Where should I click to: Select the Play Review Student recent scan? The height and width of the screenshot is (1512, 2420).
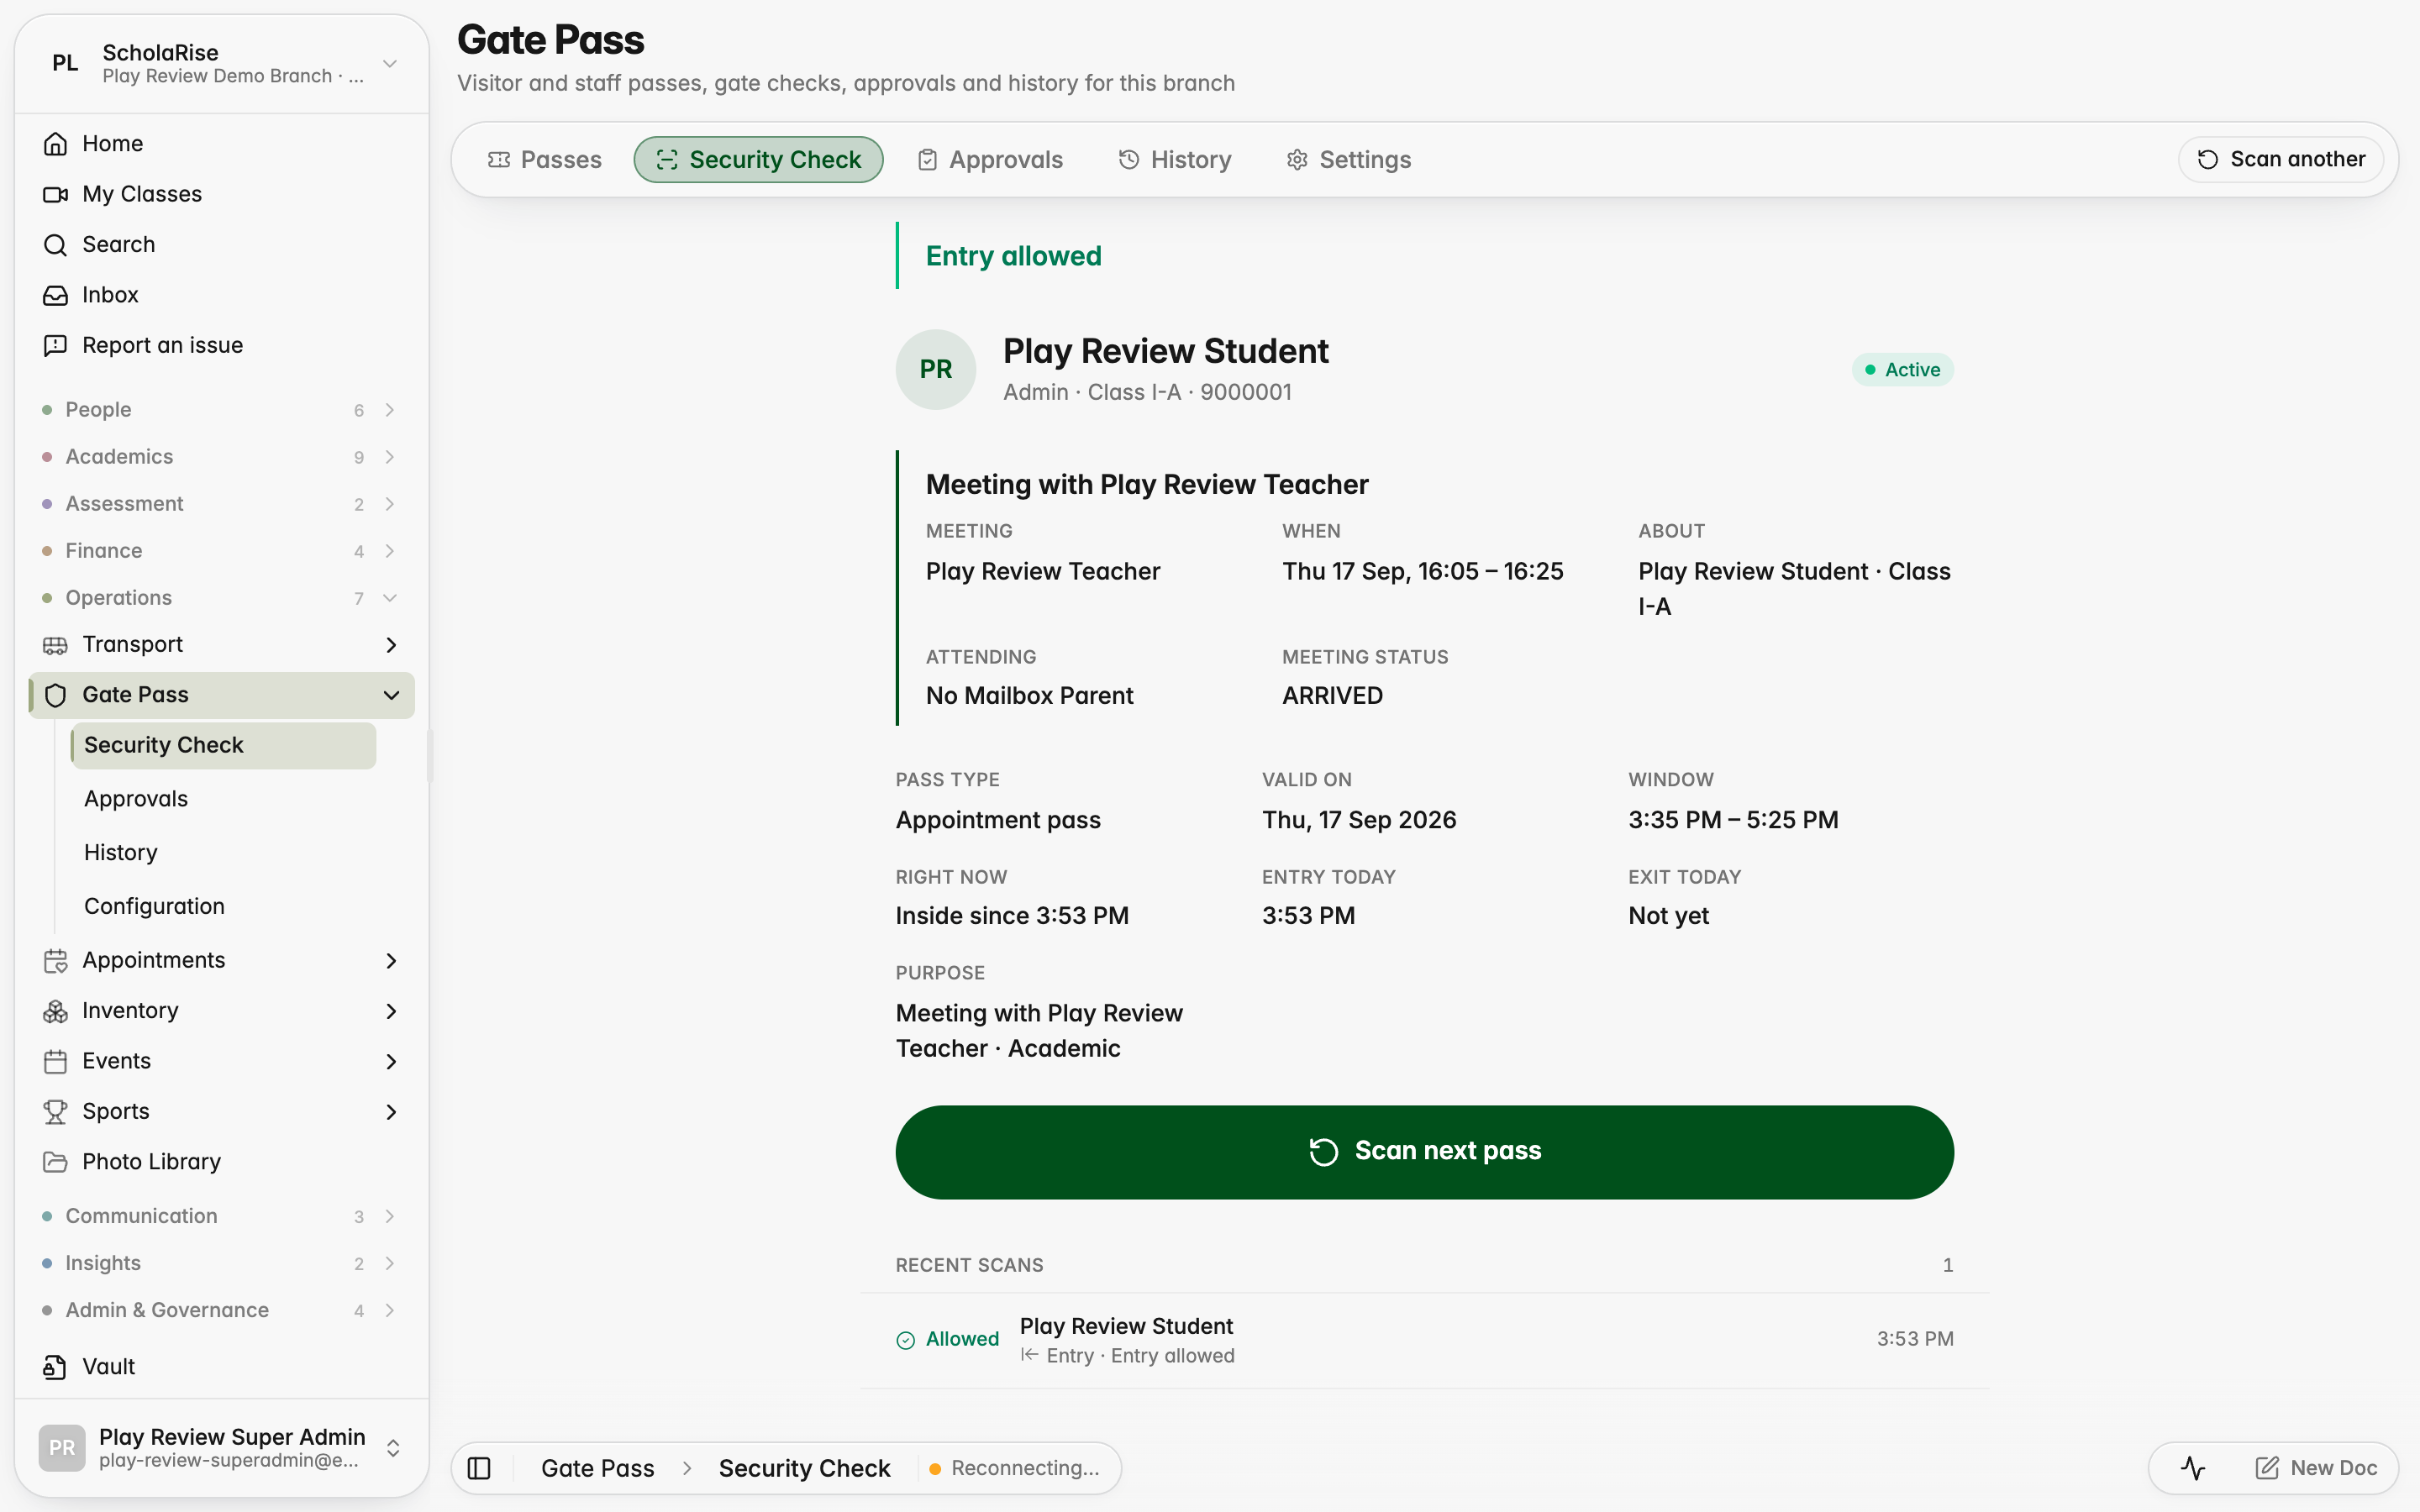coord(1424,1340)
